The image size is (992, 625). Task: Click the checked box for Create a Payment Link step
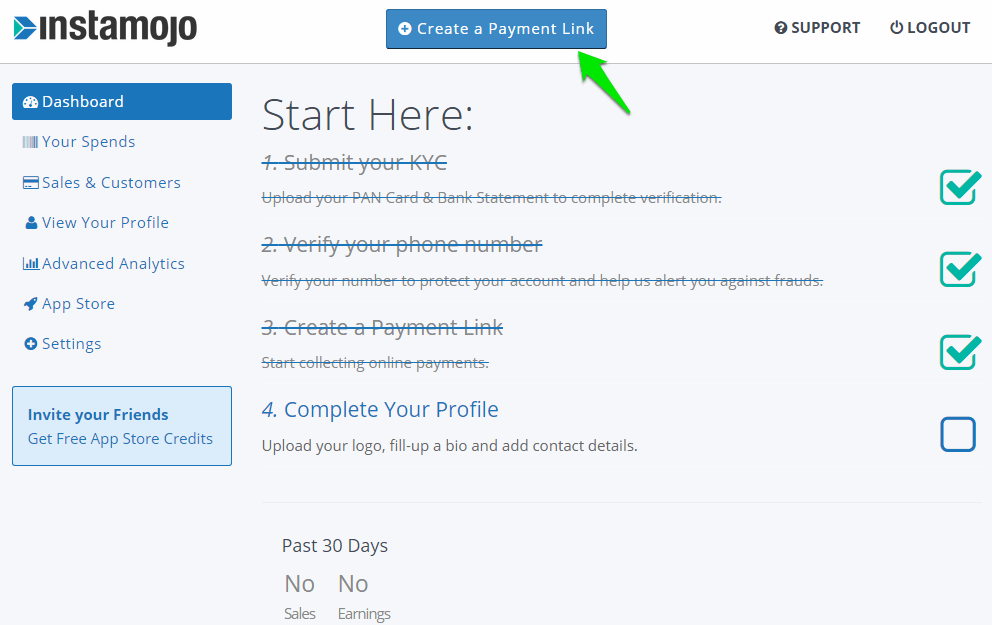click(960, 352)
